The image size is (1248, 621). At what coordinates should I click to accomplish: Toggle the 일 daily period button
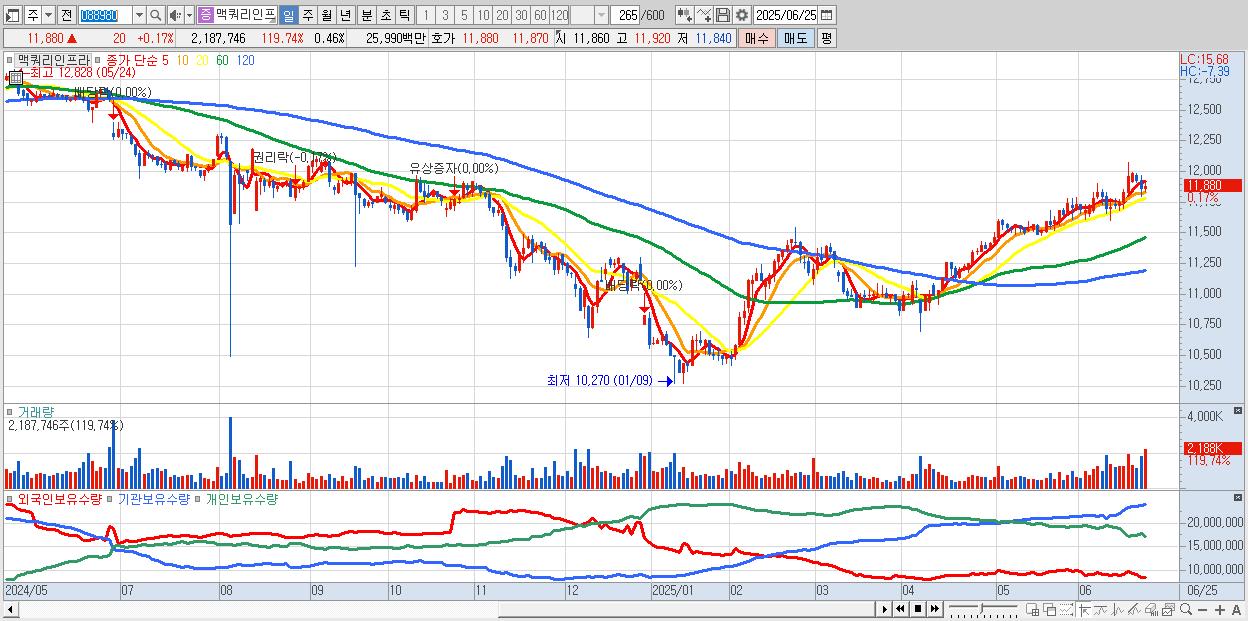point(288,15)
